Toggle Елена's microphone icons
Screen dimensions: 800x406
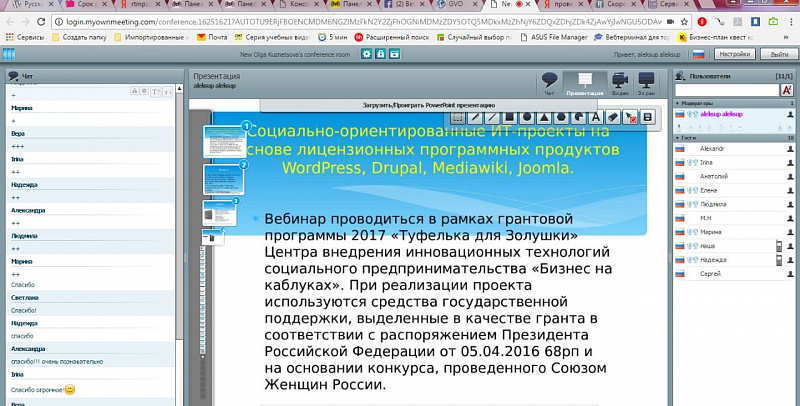[692, 190]
